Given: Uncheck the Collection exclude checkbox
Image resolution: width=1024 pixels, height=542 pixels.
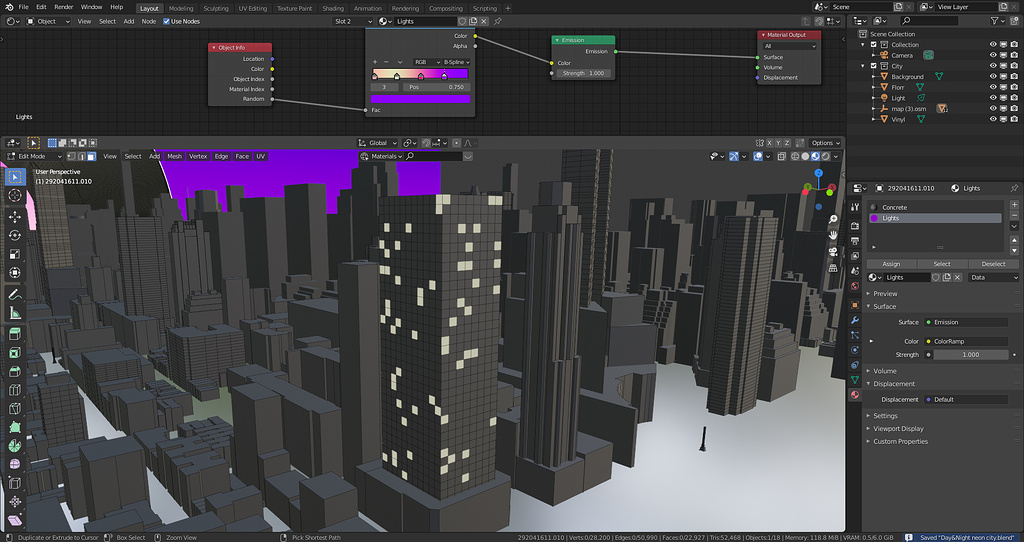Looking at the screenshot, I should 873,44.
